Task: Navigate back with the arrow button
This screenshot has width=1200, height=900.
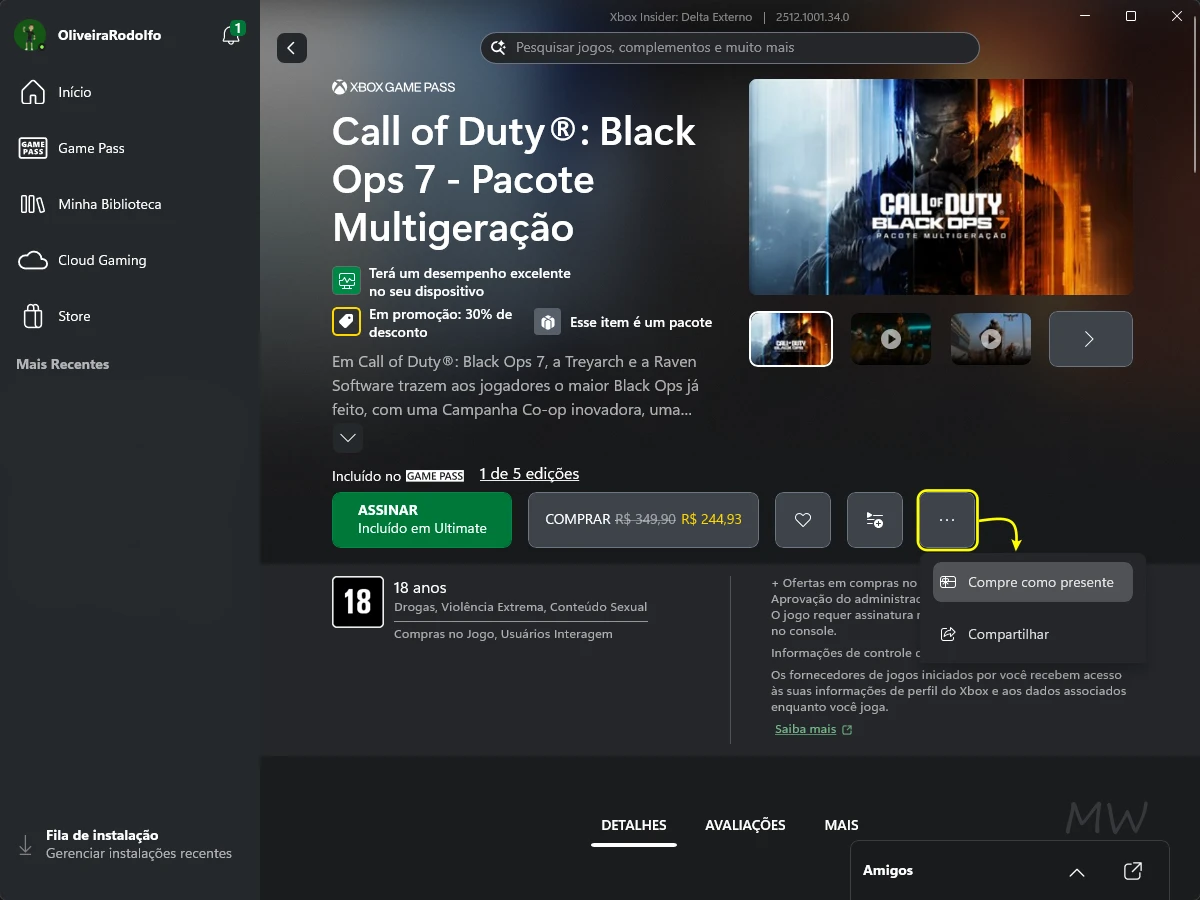Action: [x=291, y=48]
